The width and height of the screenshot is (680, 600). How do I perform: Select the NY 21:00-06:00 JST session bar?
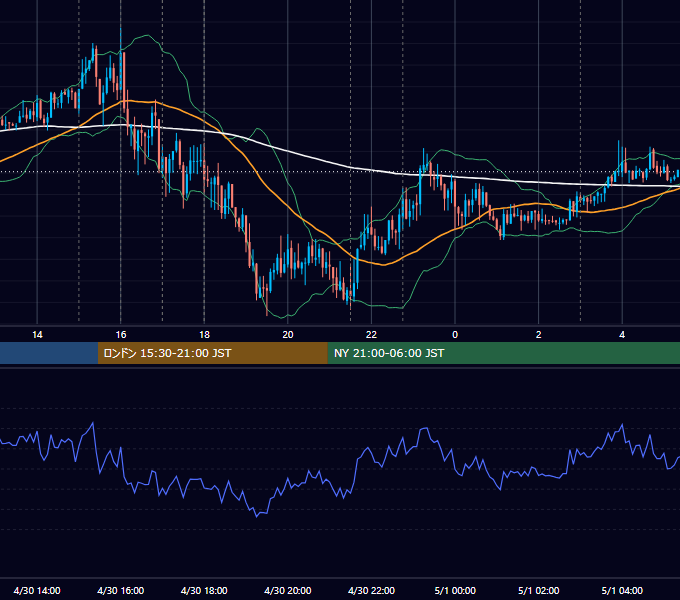(x=503, y=353)
